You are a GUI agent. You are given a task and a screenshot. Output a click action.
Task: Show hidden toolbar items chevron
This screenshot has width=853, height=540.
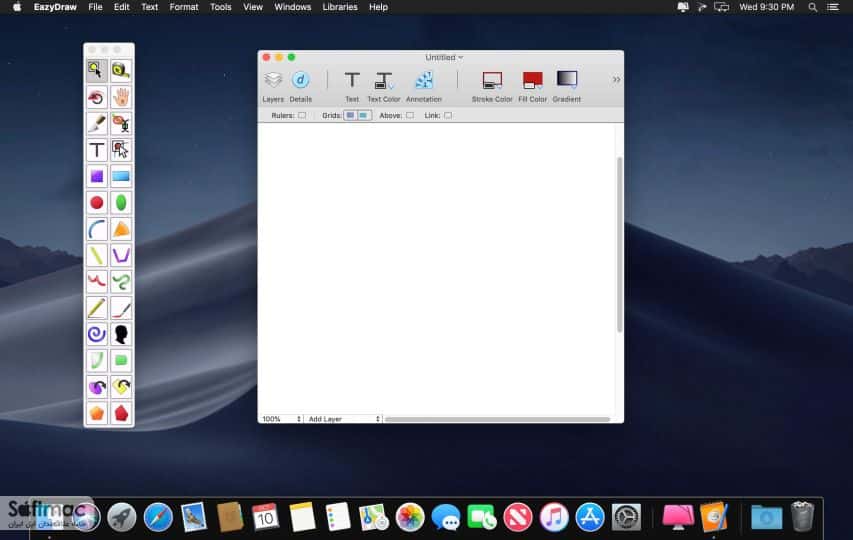616,79
